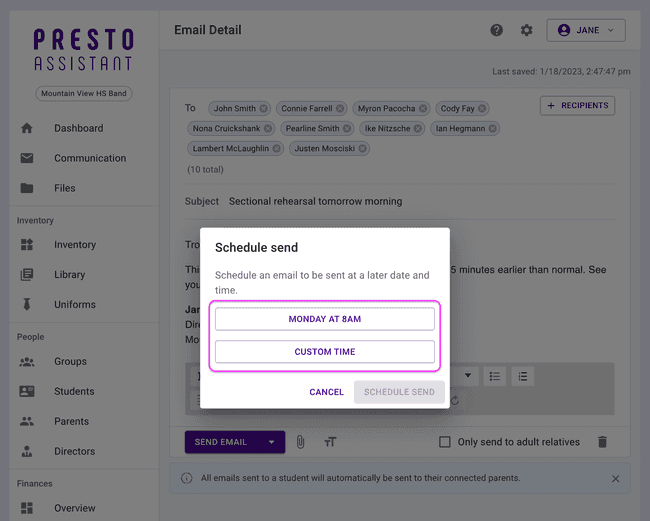Screen dimensions: 650x521
Task: Open Uniforms in the sidebar
Action: 75,304
